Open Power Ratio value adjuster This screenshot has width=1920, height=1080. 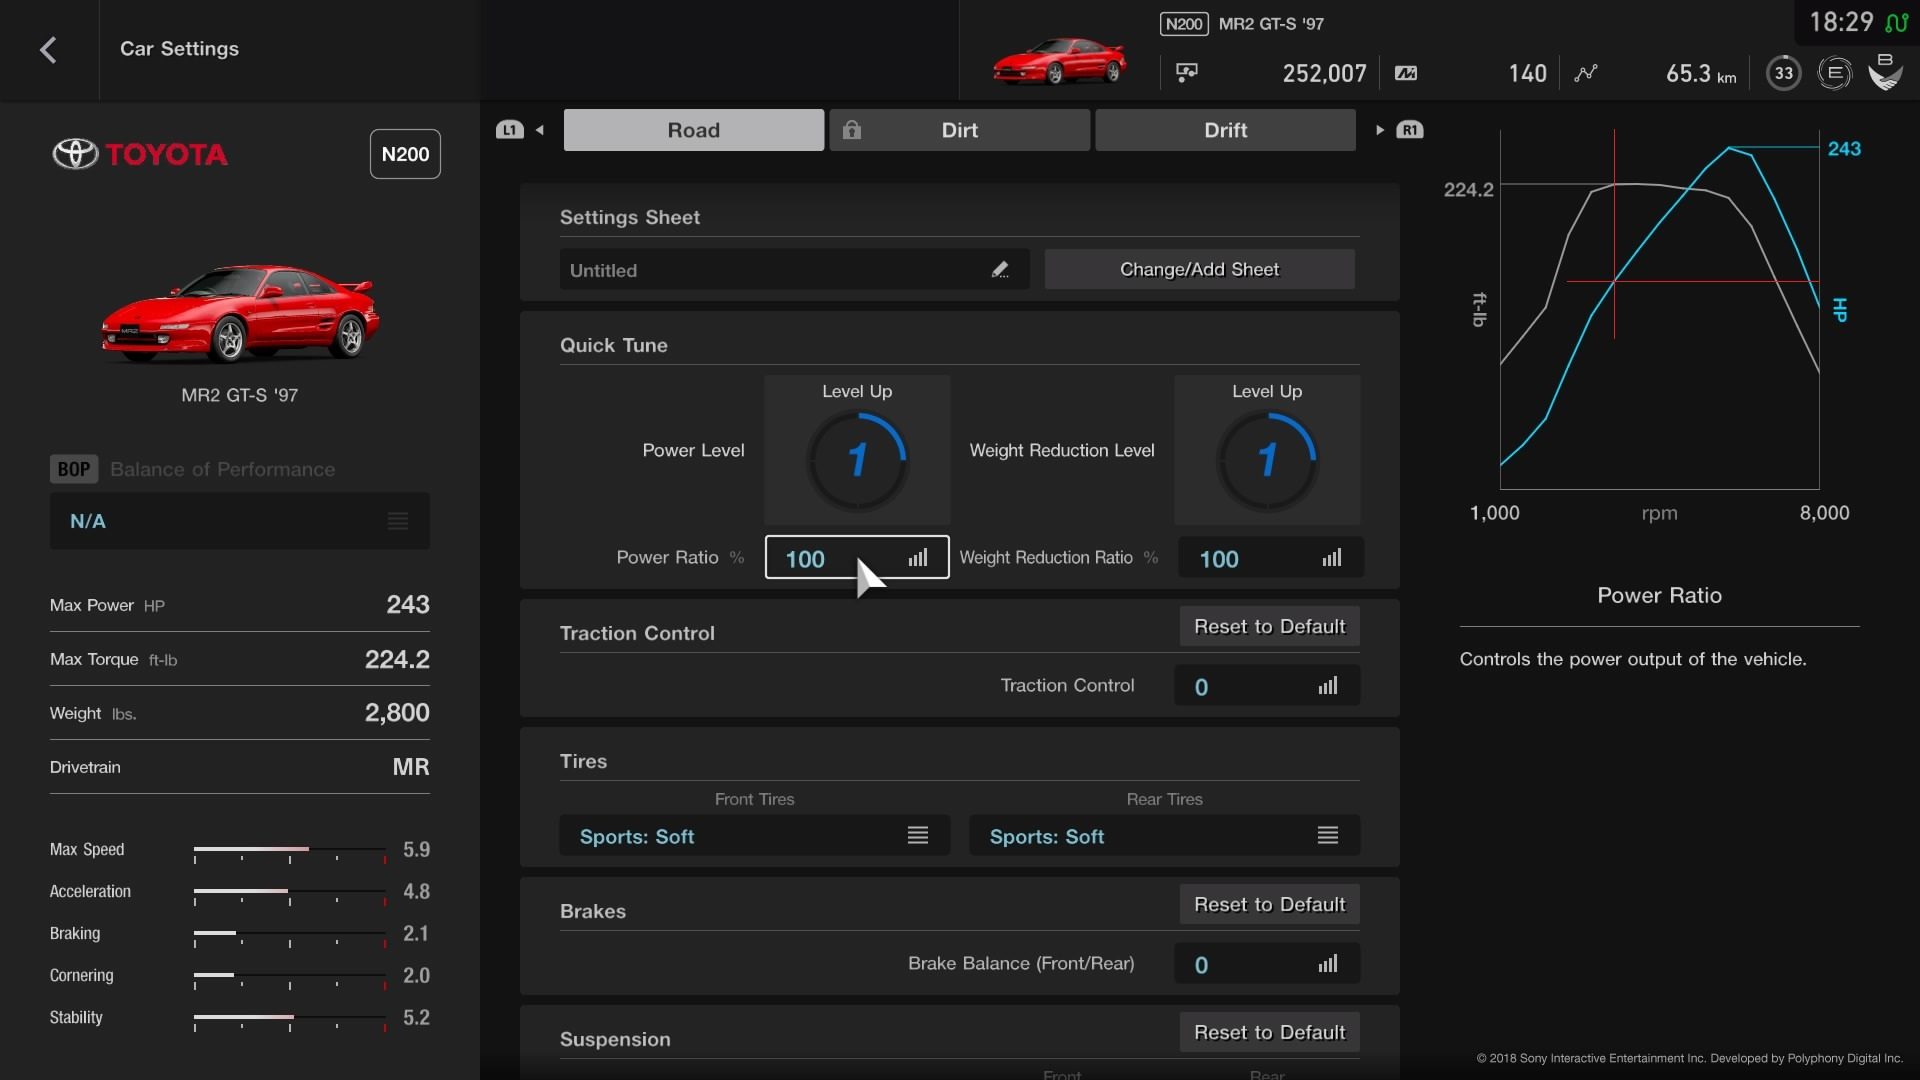[857, 558]
